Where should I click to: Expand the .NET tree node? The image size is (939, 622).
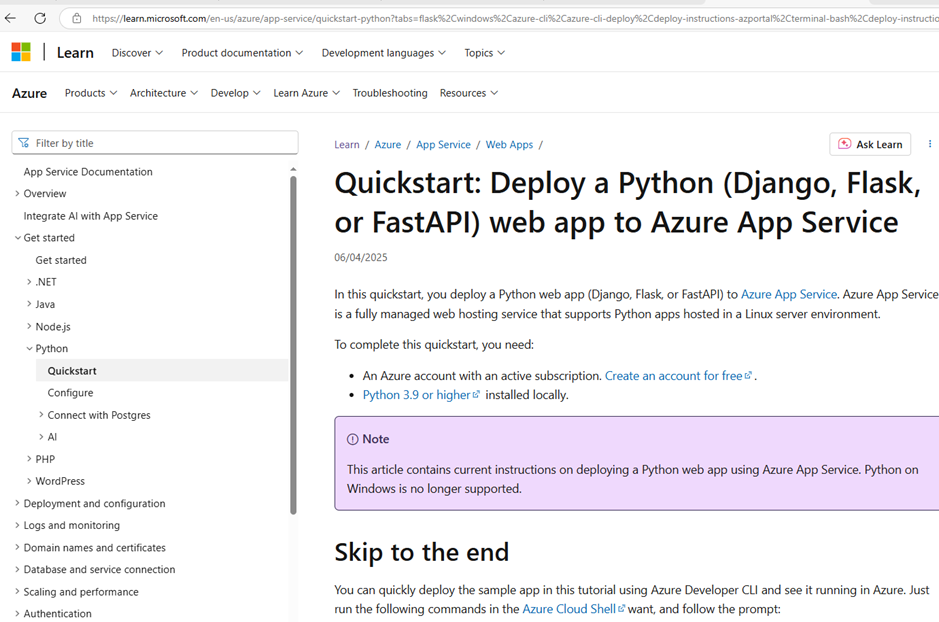point(29,282)
